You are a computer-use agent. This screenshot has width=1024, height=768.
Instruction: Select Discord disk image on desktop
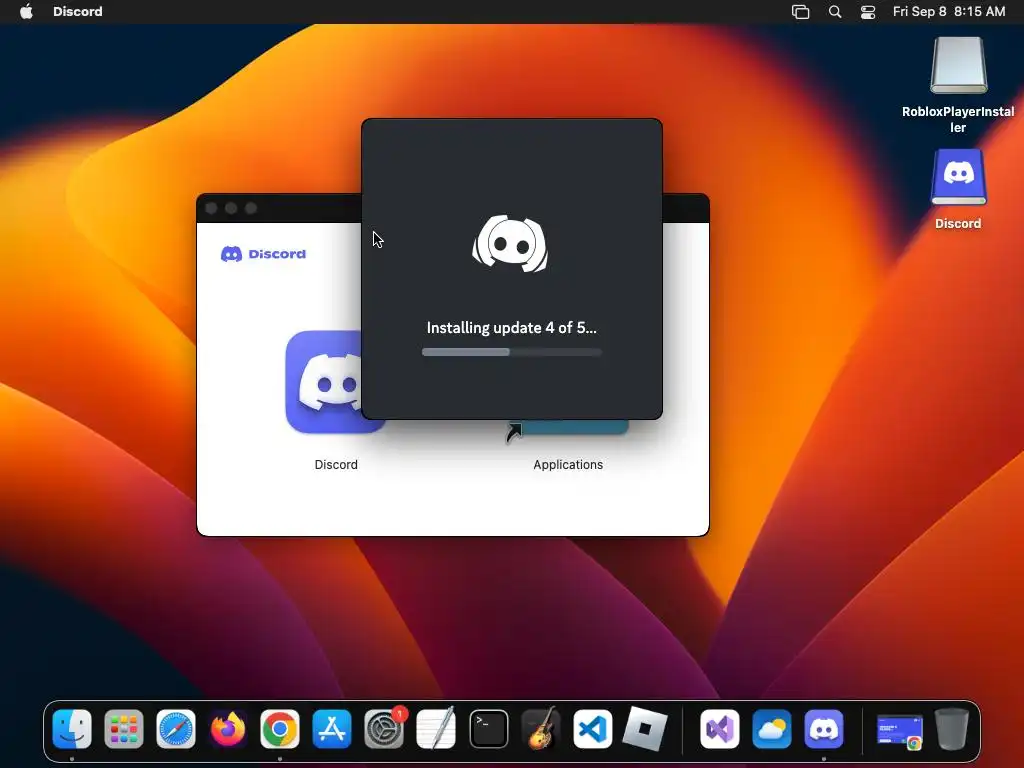(x=958, y=177)
